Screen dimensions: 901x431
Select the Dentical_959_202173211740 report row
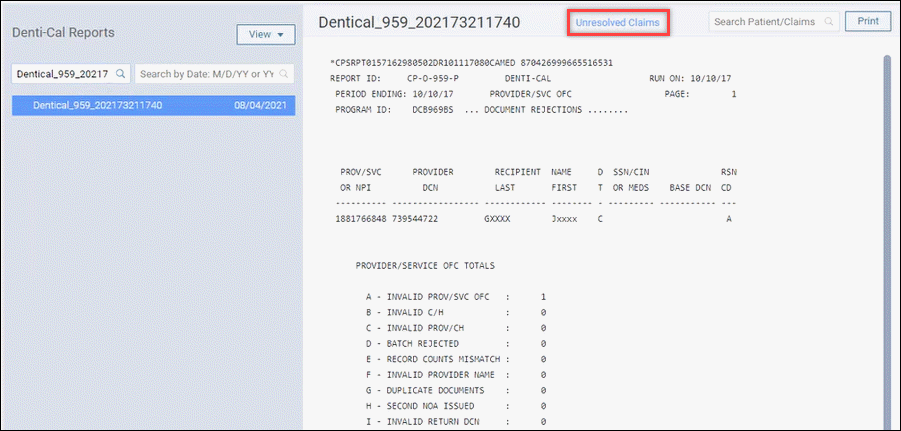153,105
